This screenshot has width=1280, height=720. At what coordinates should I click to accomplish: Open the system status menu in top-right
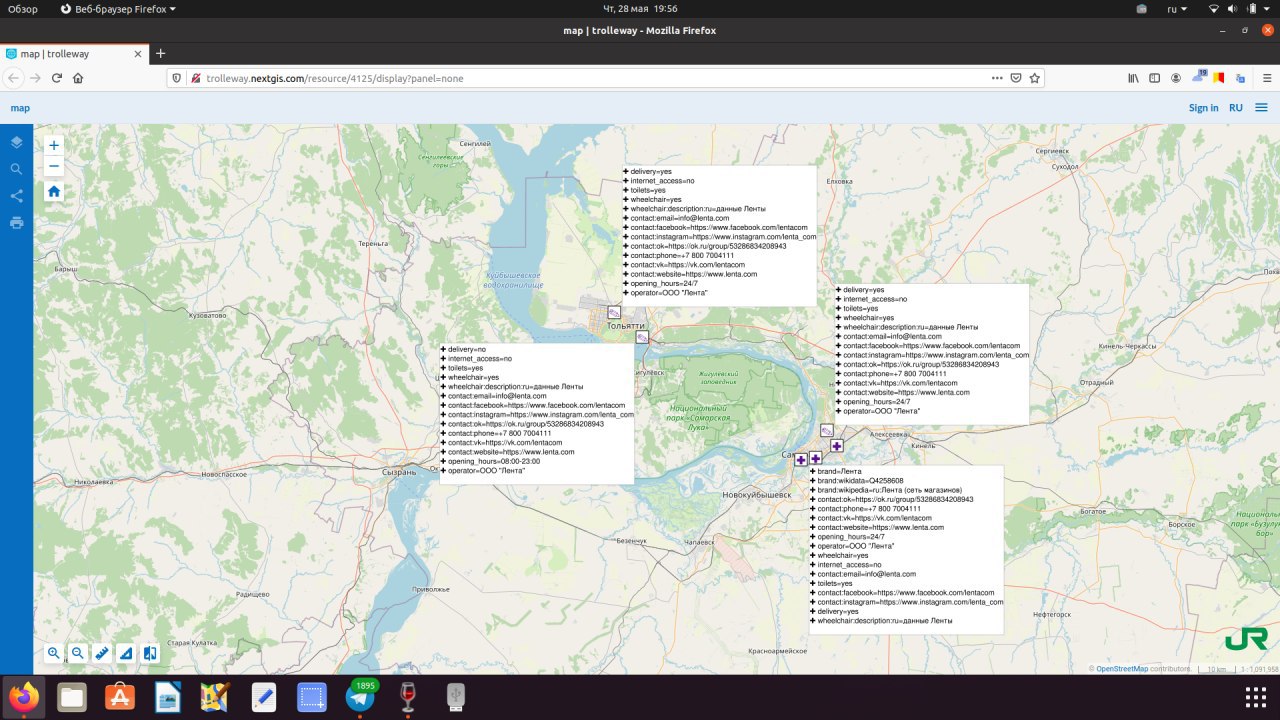1241,9
